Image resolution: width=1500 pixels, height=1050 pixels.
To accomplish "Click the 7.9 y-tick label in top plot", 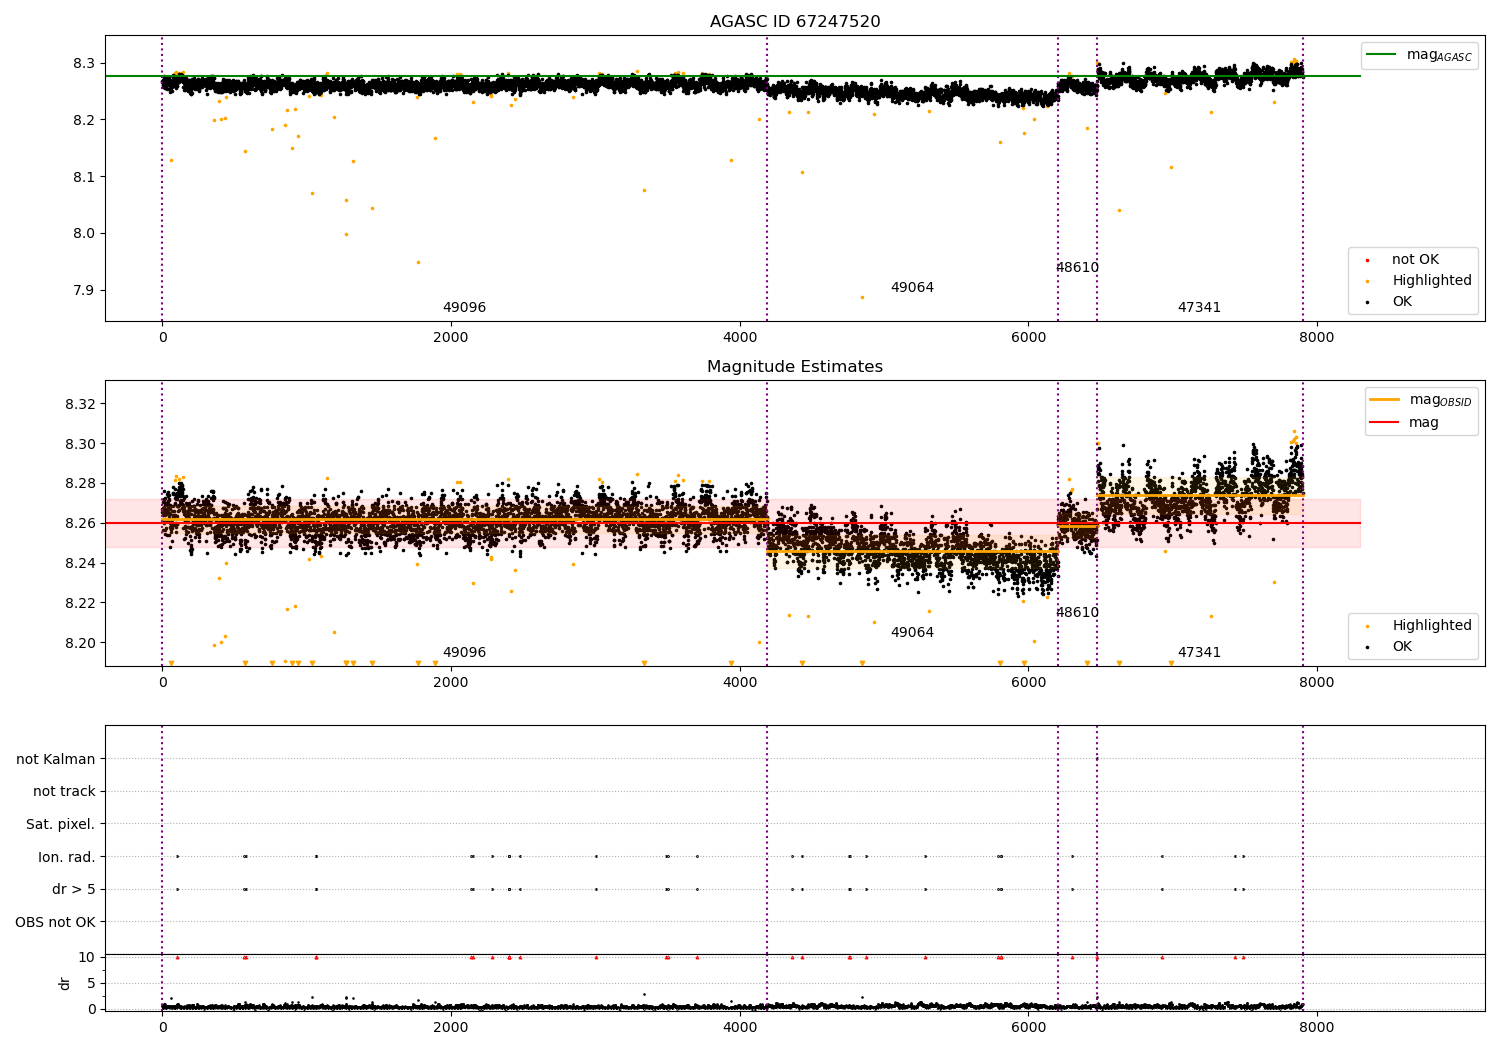I will [84, 291].
